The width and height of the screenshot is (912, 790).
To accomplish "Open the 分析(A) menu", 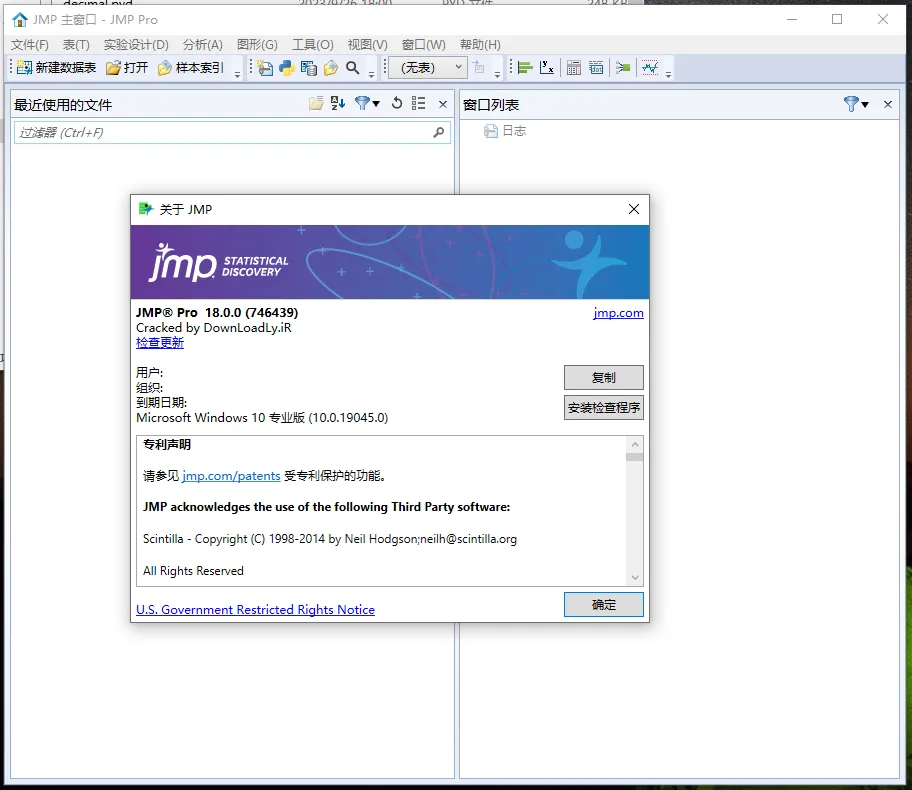I will [x=202, y=45].
